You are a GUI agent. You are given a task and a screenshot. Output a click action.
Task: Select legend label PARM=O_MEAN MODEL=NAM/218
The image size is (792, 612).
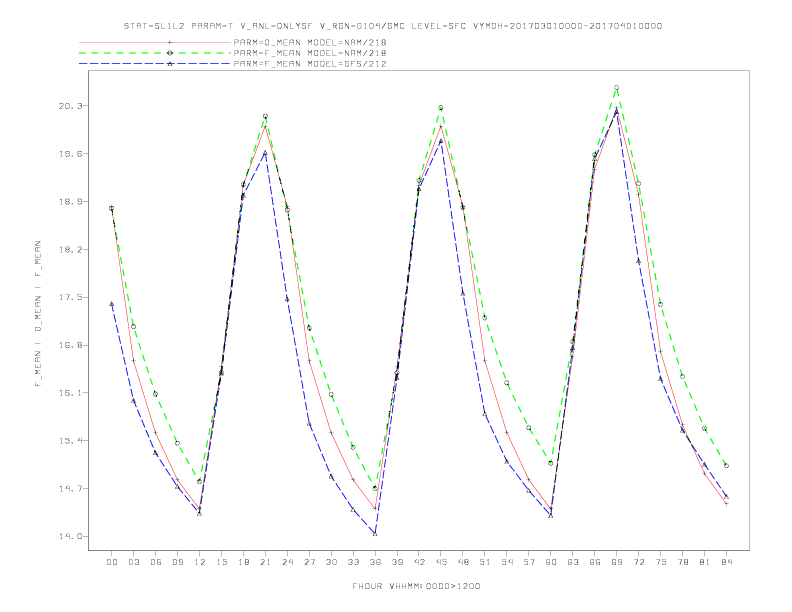coord(310,42)
